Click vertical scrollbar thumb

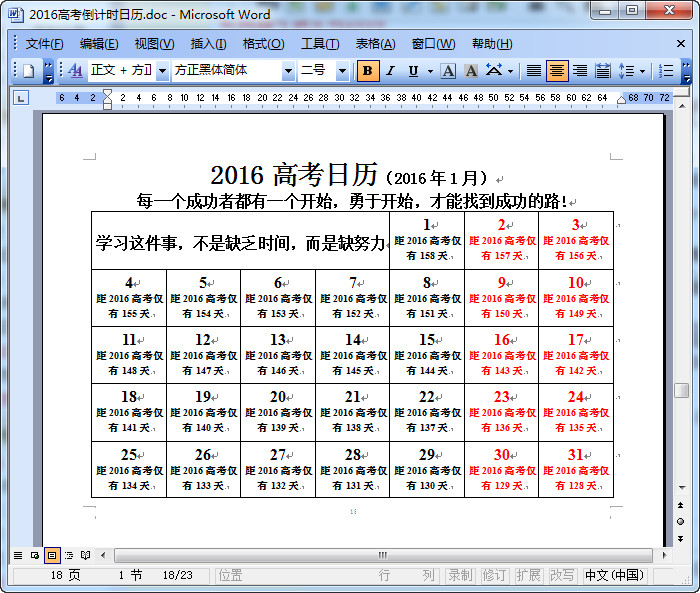682,391
